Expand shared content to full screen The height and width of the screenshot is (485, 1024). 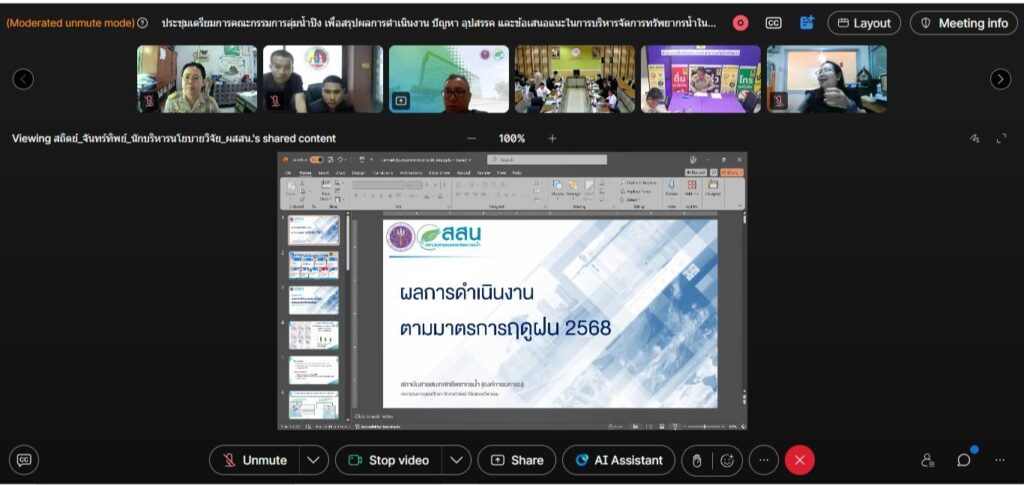point(1001,139)
